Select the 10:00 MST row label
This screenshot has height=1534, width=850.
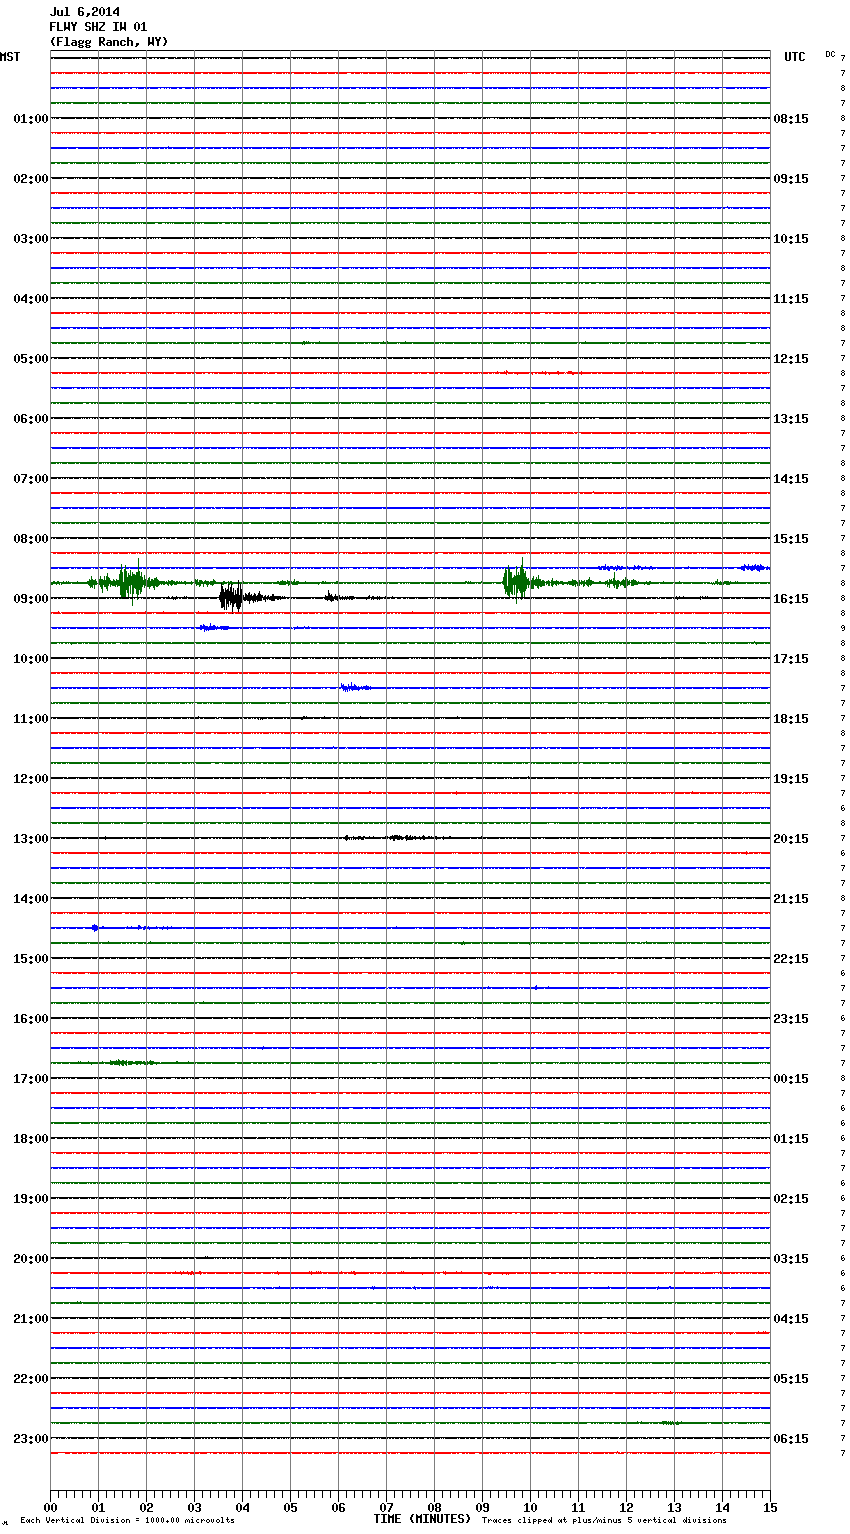[x=31, y=659]
